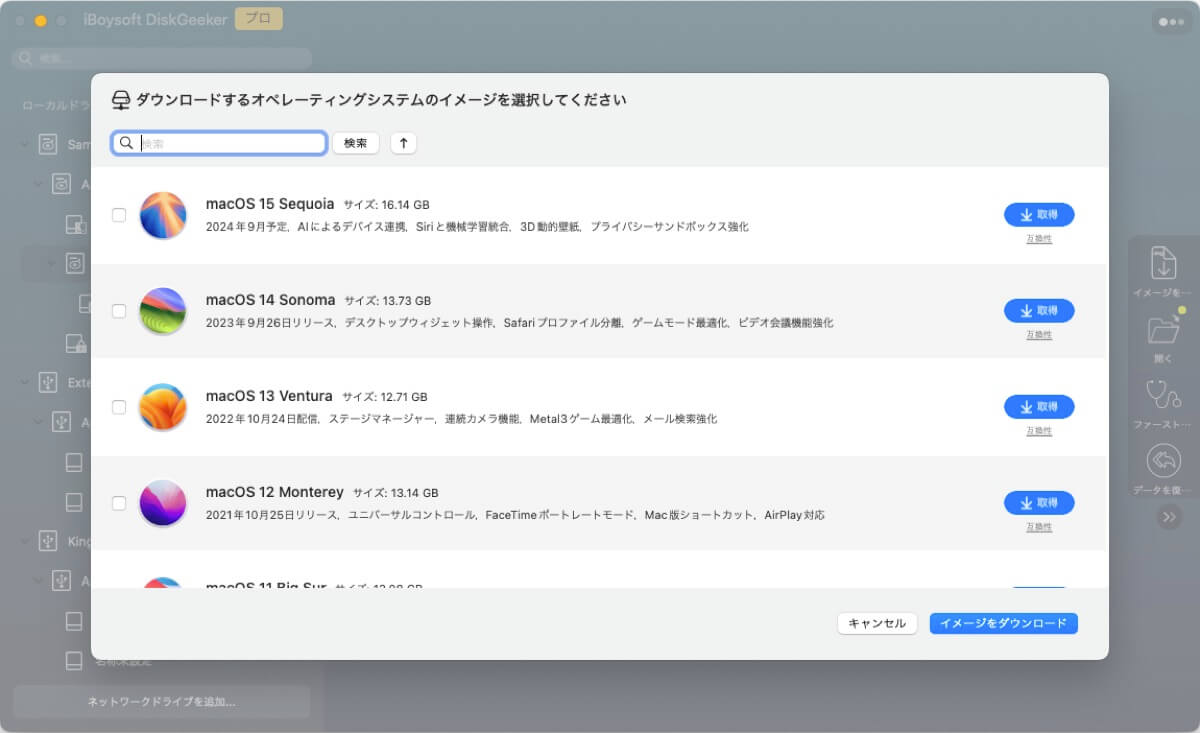Tick the macOS 14 Sonoma checkbox
This screenshot has width=1200, height=733.
(x=119, y=311)
